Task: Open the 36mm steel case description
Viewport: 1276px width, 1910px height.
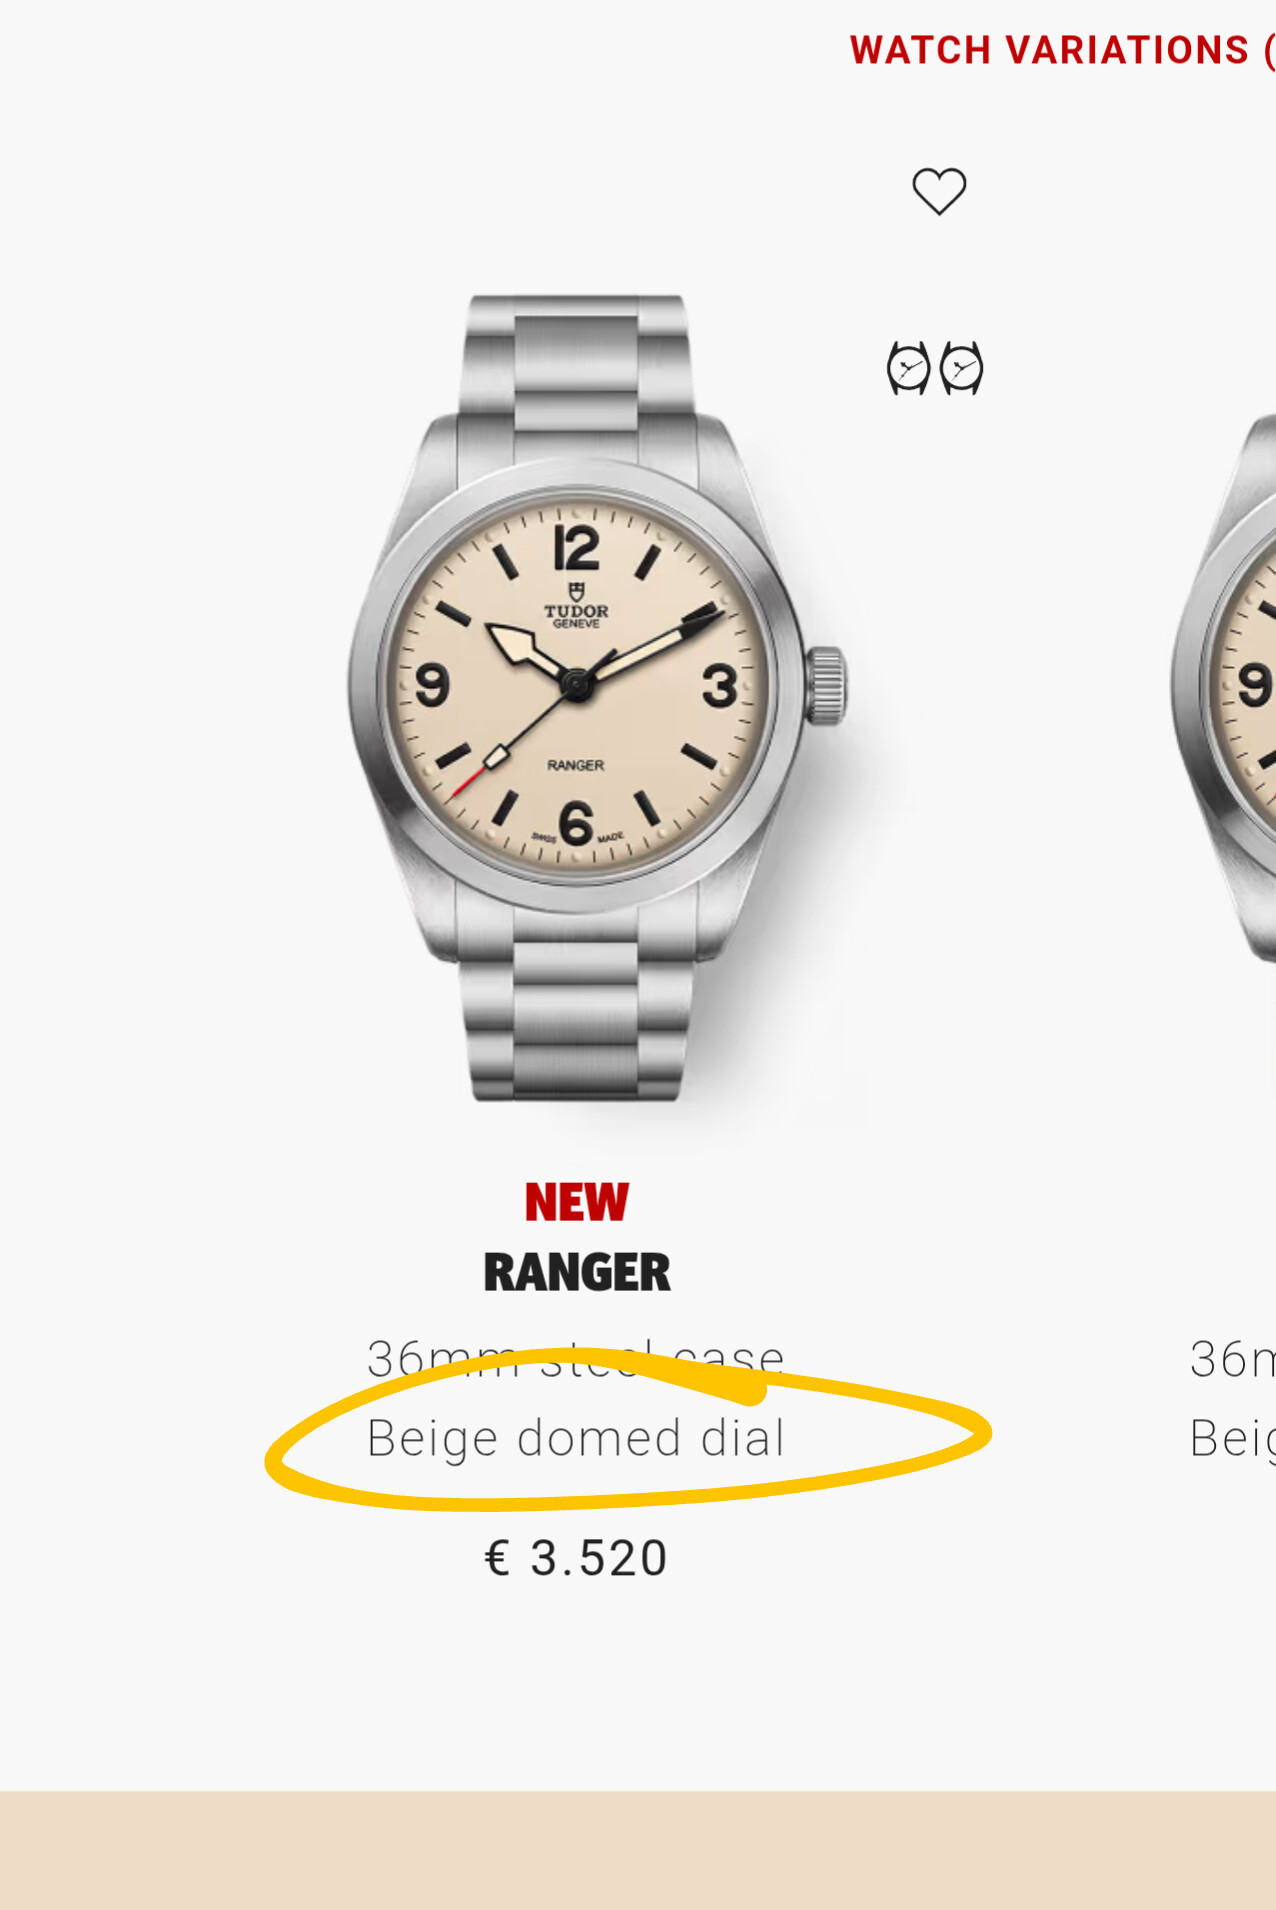Action: (x=576, y=1358)
